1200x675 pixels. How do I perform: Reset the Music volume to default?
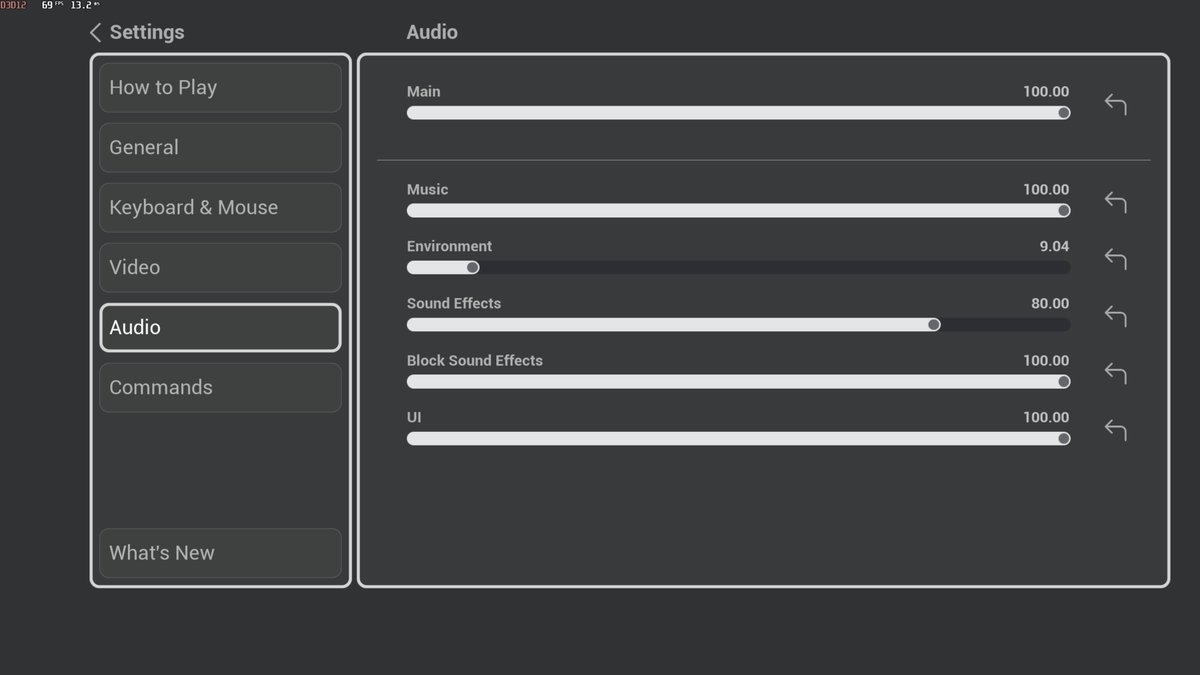[x=1115, y=202]
